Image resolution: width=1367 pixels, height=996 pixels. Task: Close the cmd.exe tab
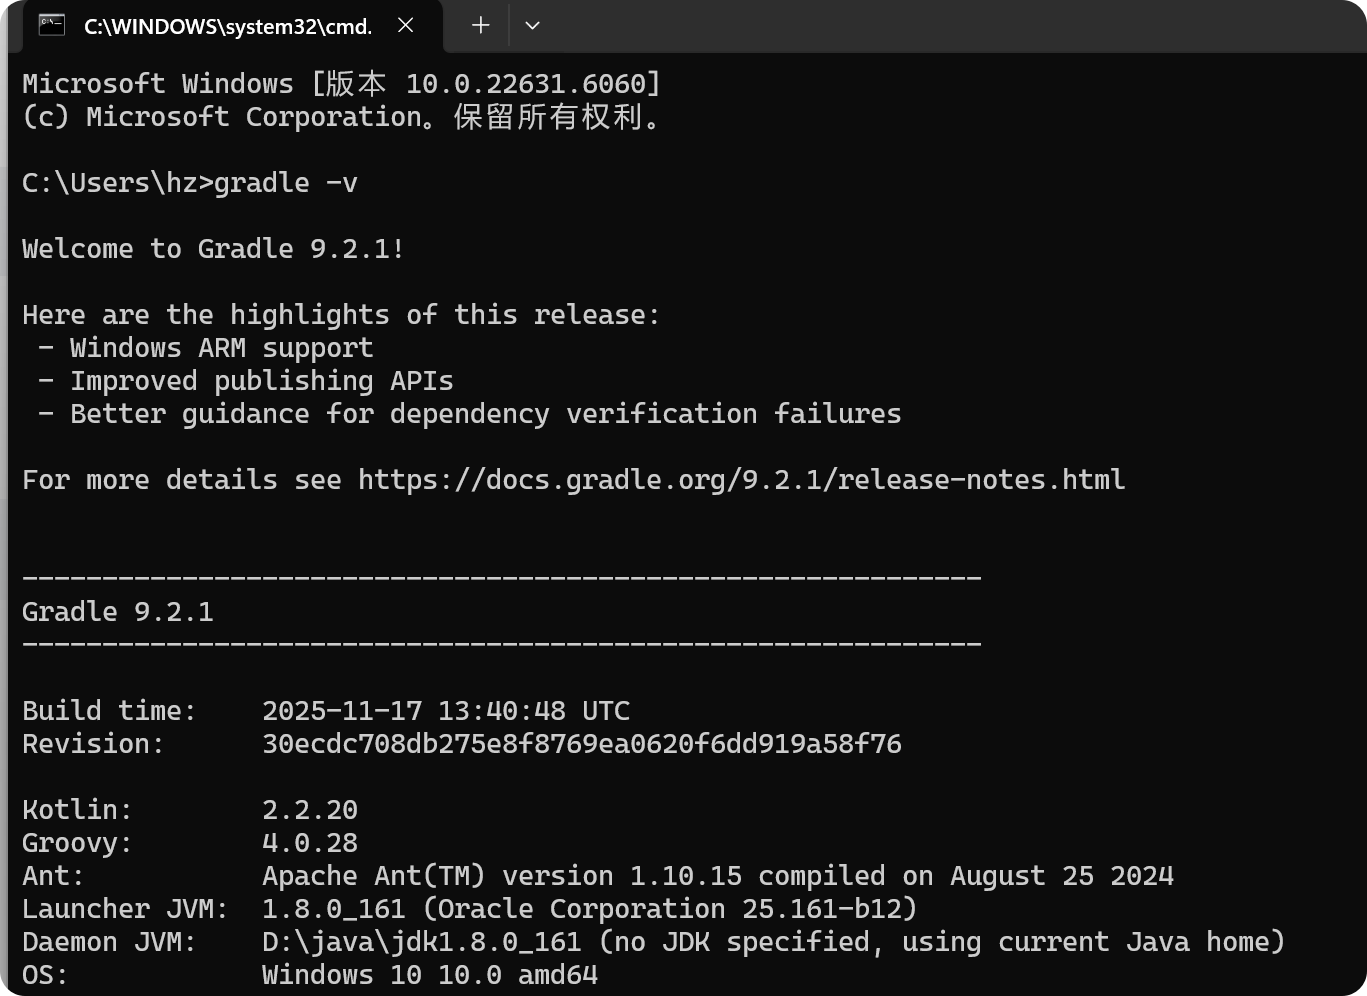(x=406, y=26)
